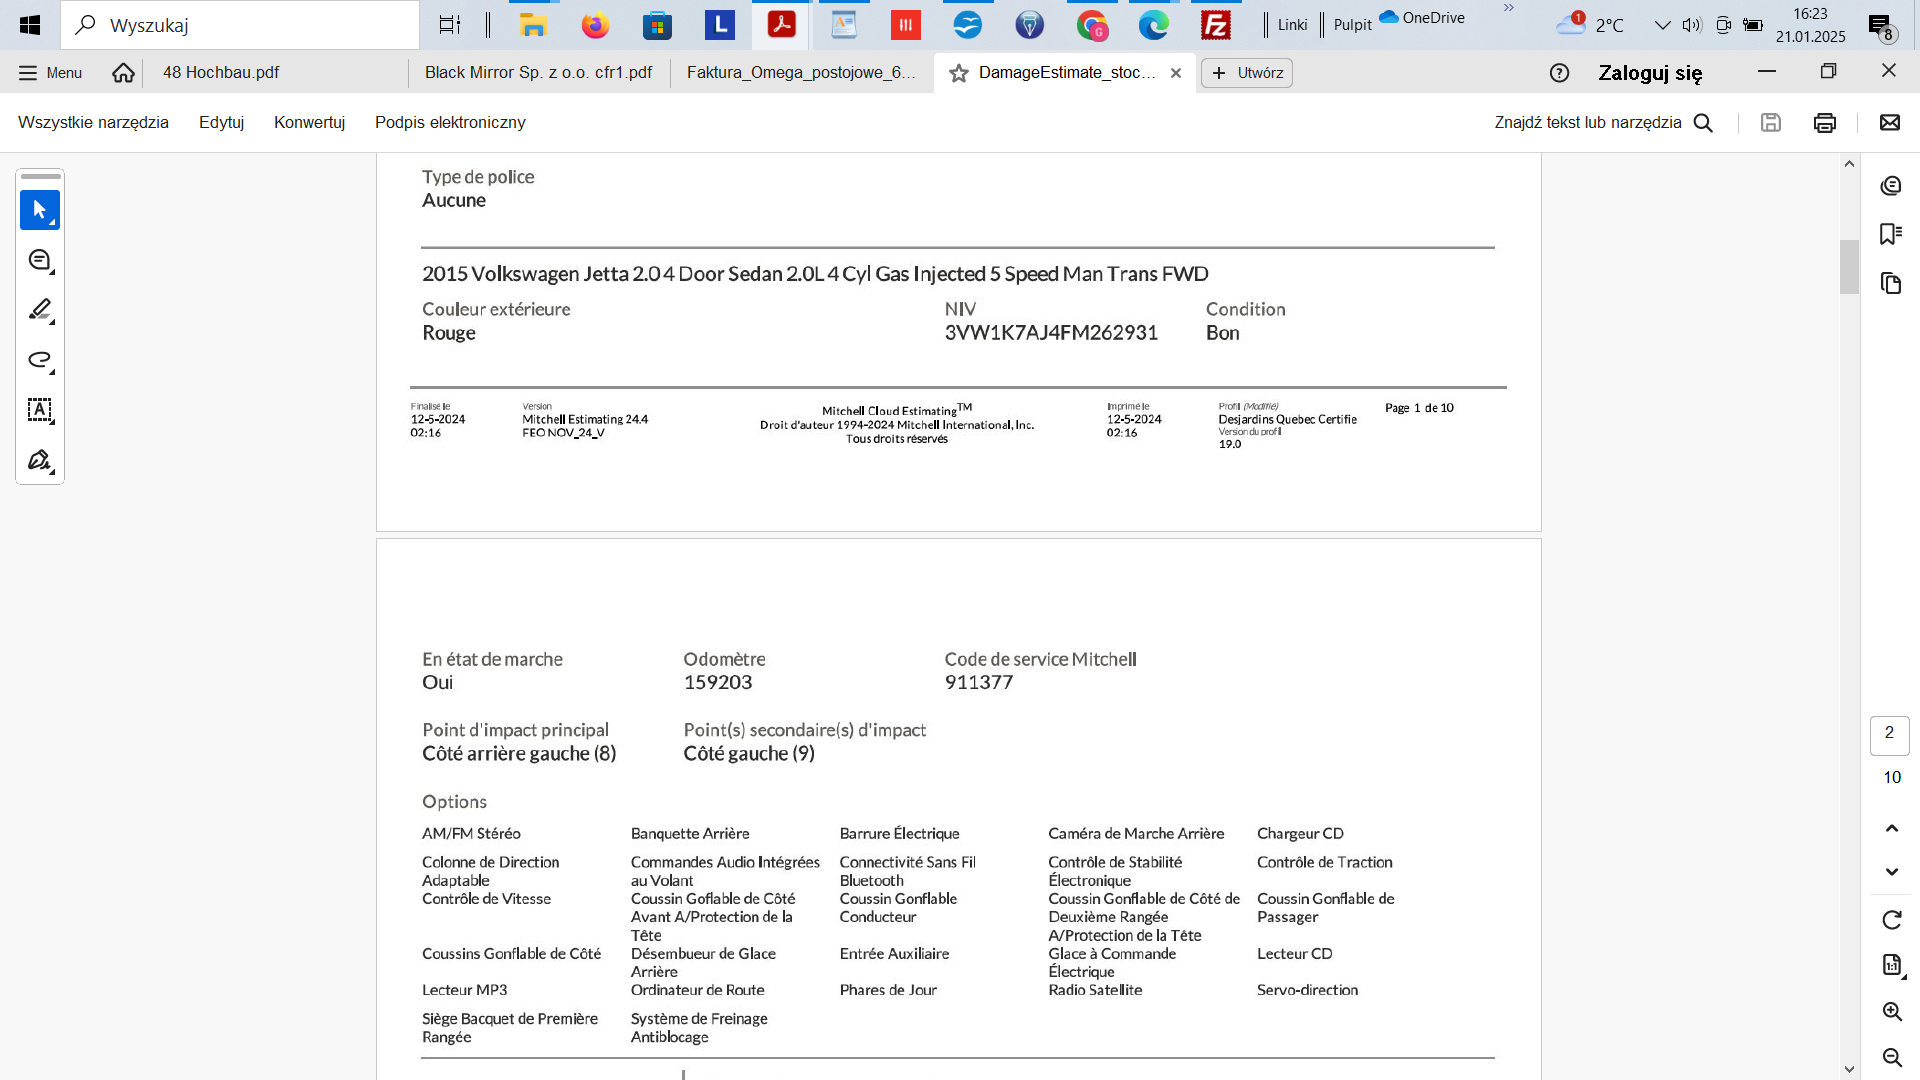Viewport: 1920px width, 1080px height.
Task: Click the 'Côté arrière gauche (8)' text
Action: (x=519, y=754)
